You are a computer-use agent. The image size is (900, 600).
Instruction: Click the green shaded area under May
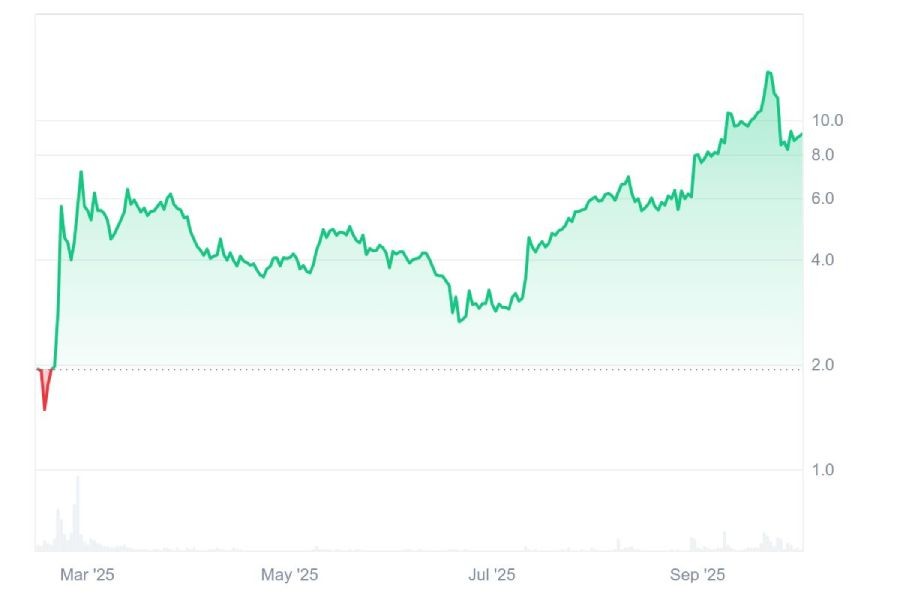coord(300,320)
